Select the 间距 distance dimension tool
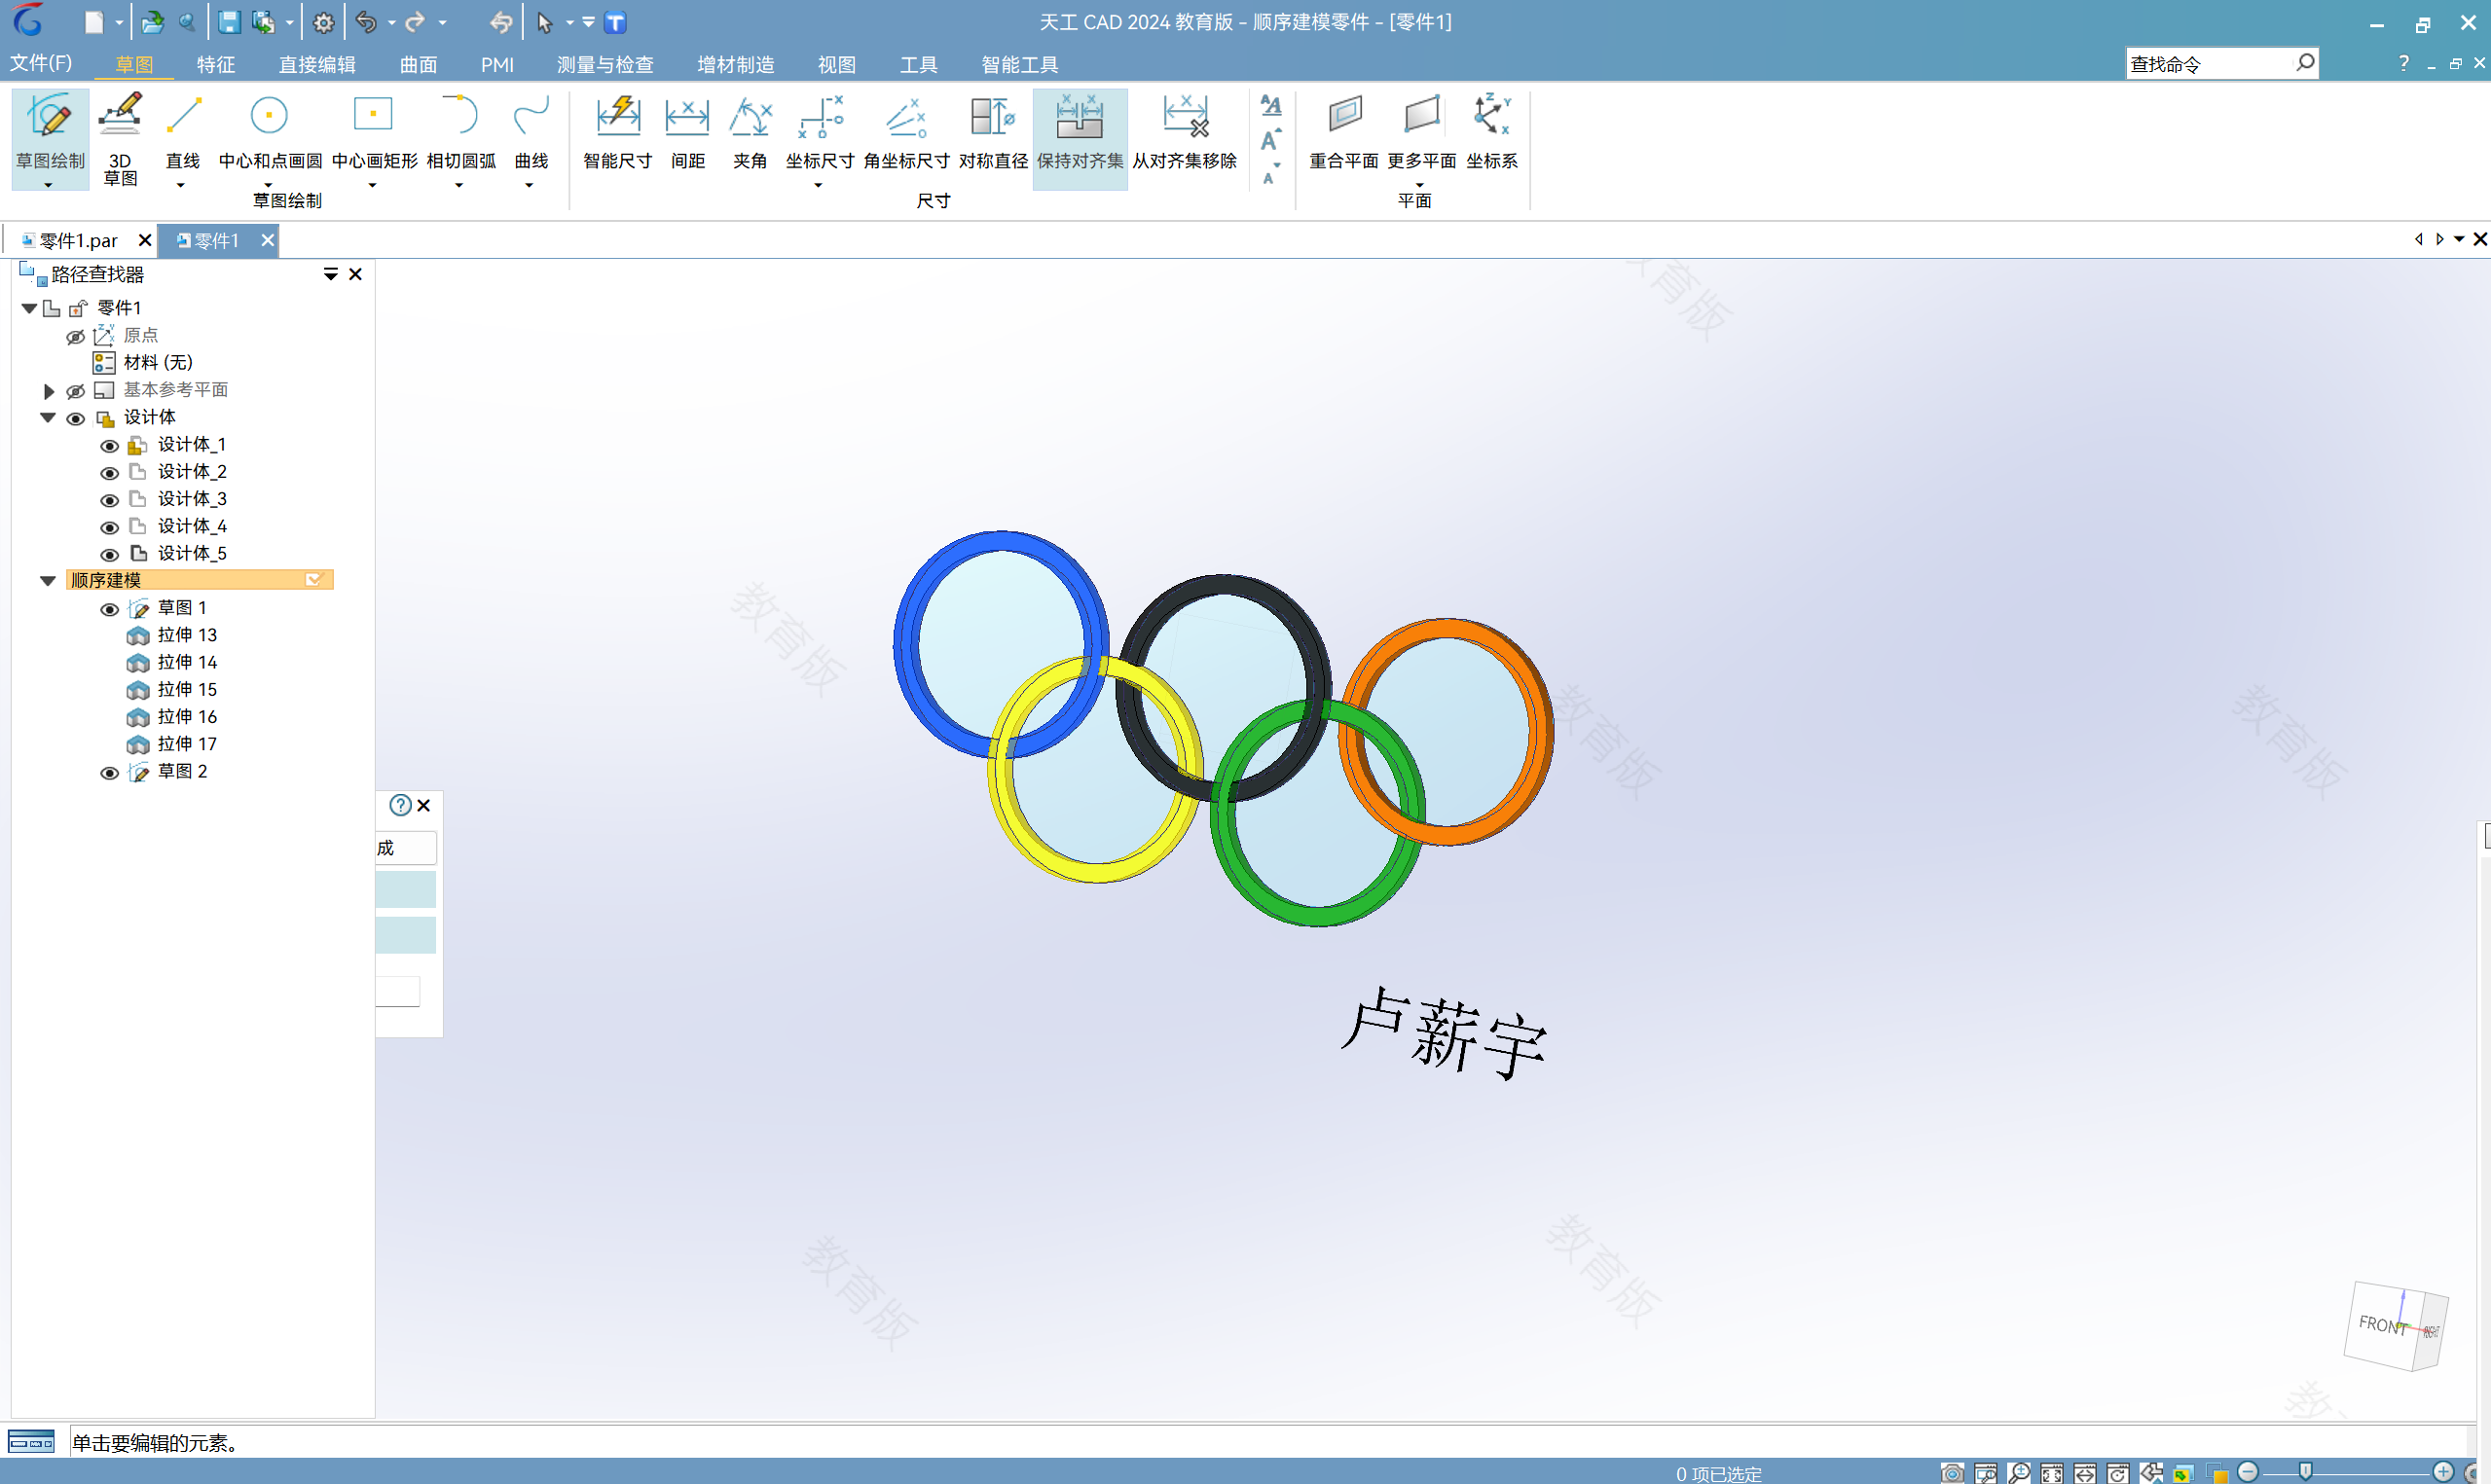The height and width of the screenshot is (1484, 2491). tap(688, 134)
